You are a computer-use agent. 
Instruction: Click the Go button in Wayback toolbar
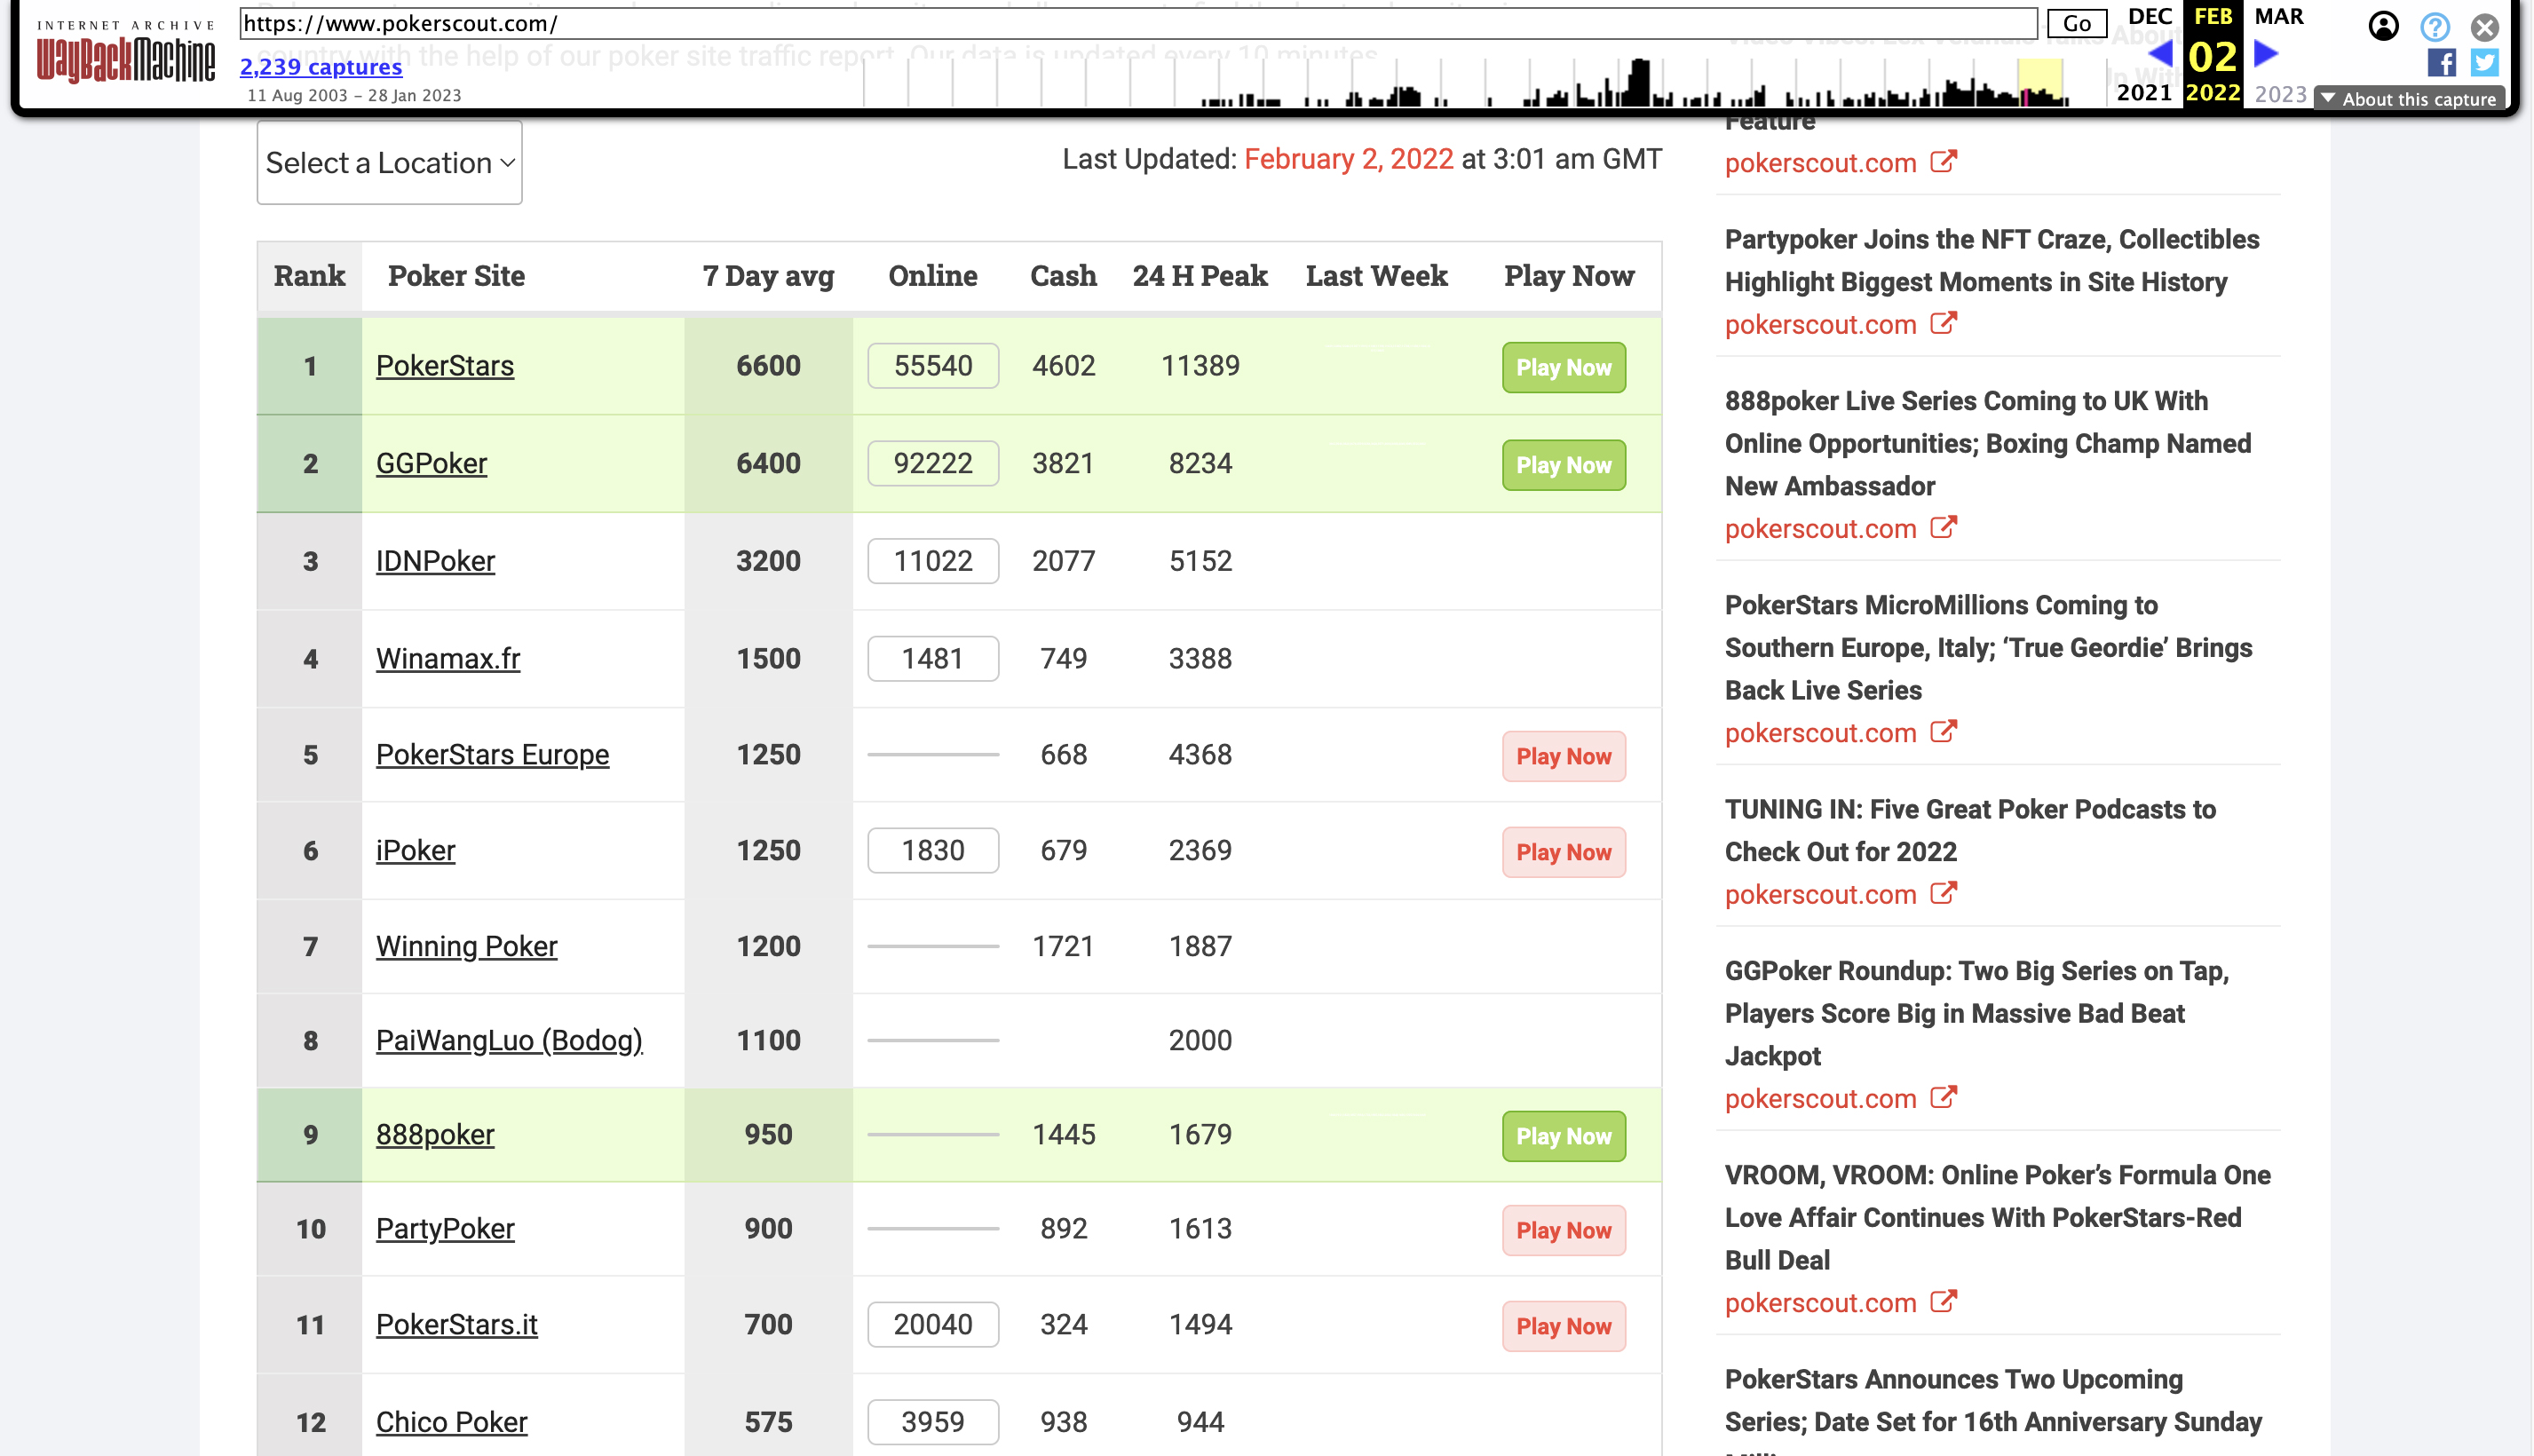[2076, 23]
